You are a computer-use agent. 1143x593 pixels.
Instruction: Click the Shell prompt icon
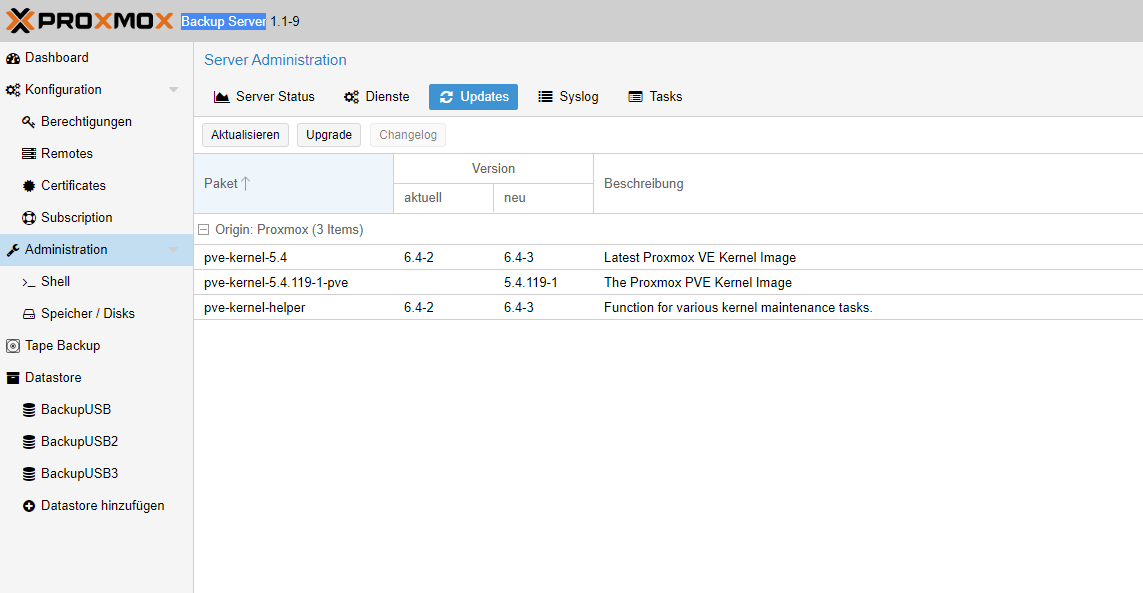[x=28, y=282]
